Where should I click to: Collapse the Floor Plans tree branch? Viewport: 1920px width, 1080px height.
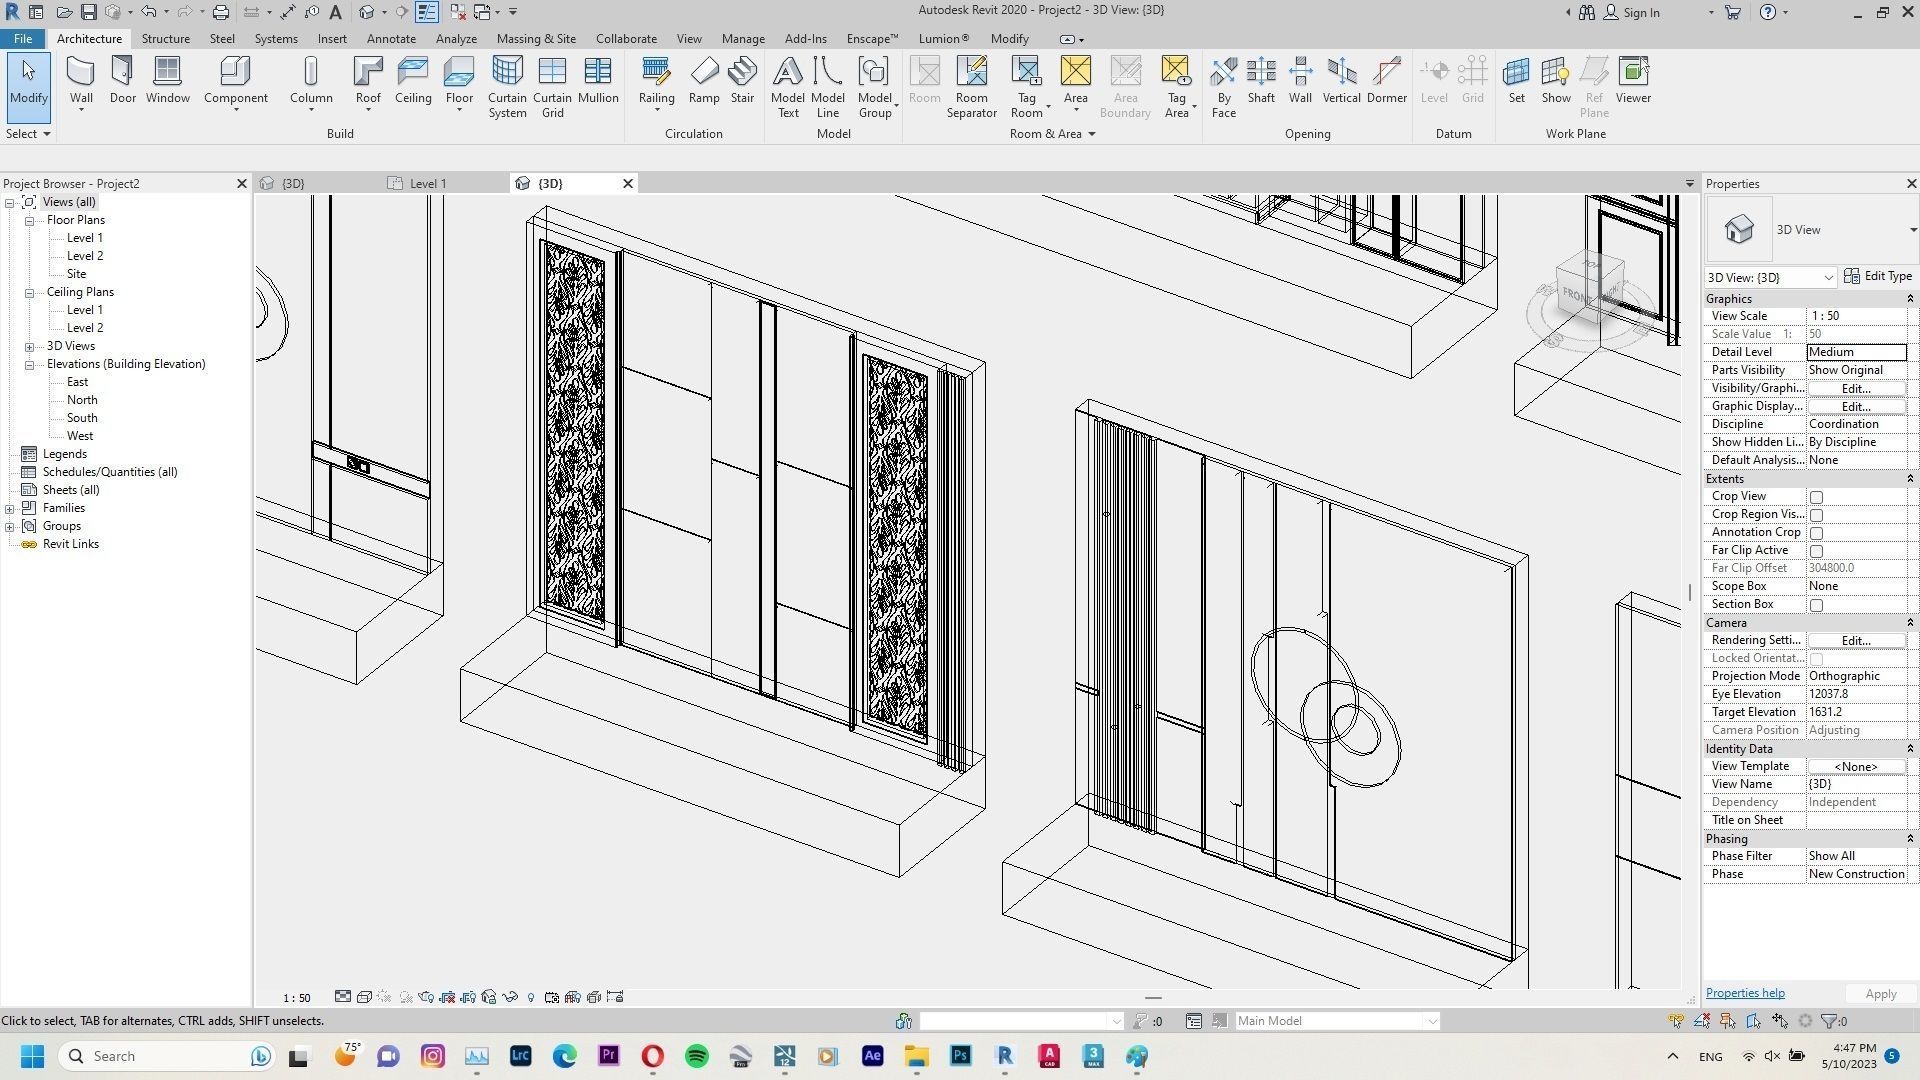pos(29,219)
